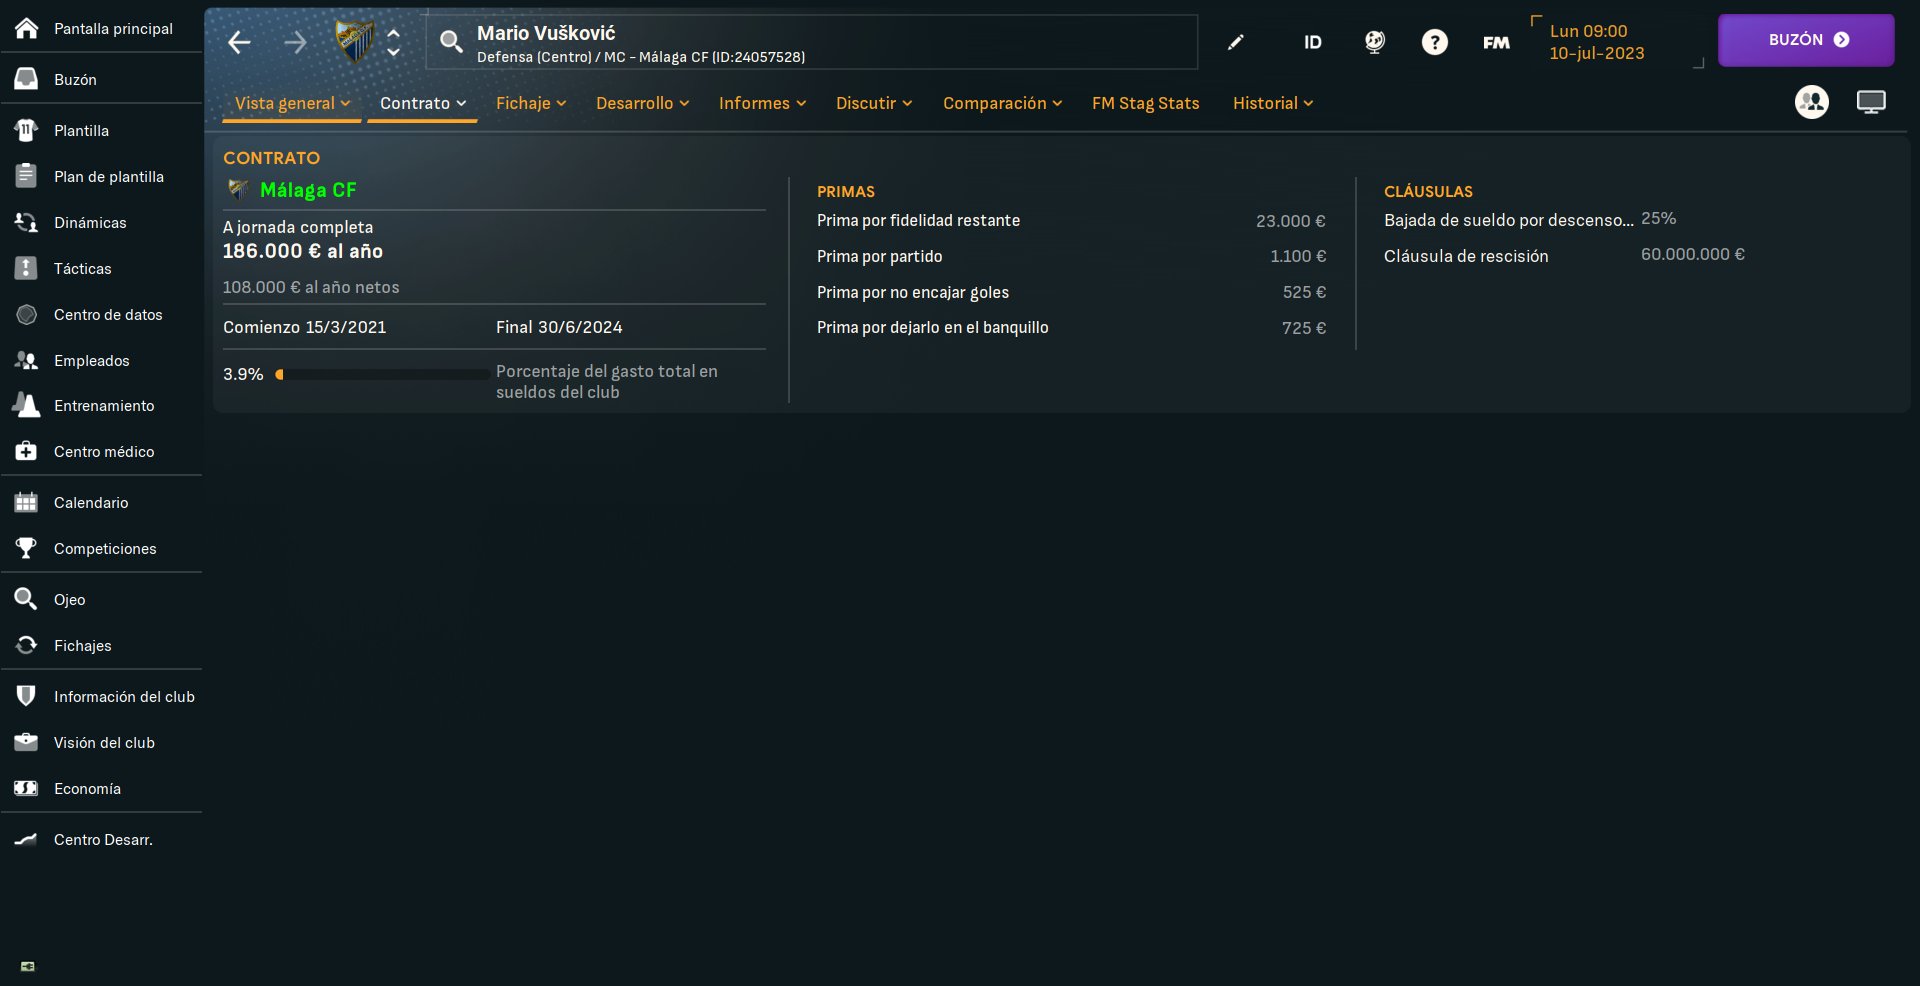
Task: Select Prima por fidelidad restante row
Action: click(x=1071, y=221)
